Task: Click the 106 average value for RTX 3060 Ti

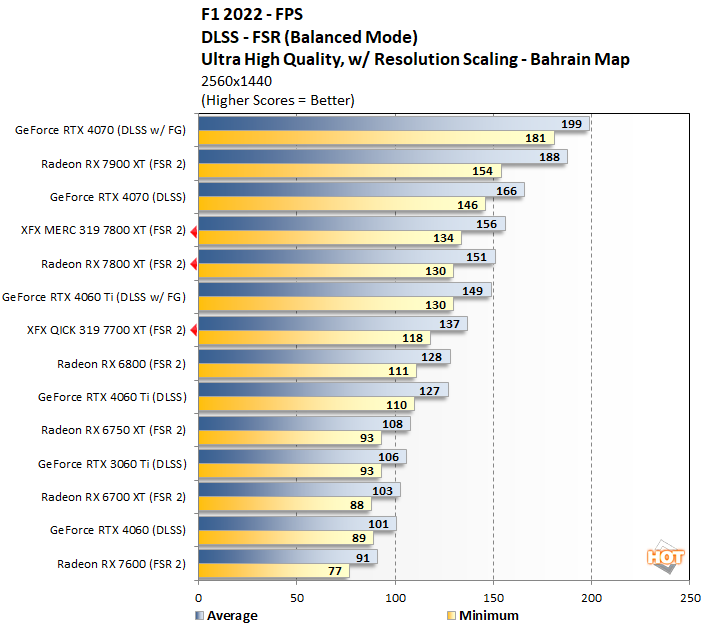Action: 388,457
